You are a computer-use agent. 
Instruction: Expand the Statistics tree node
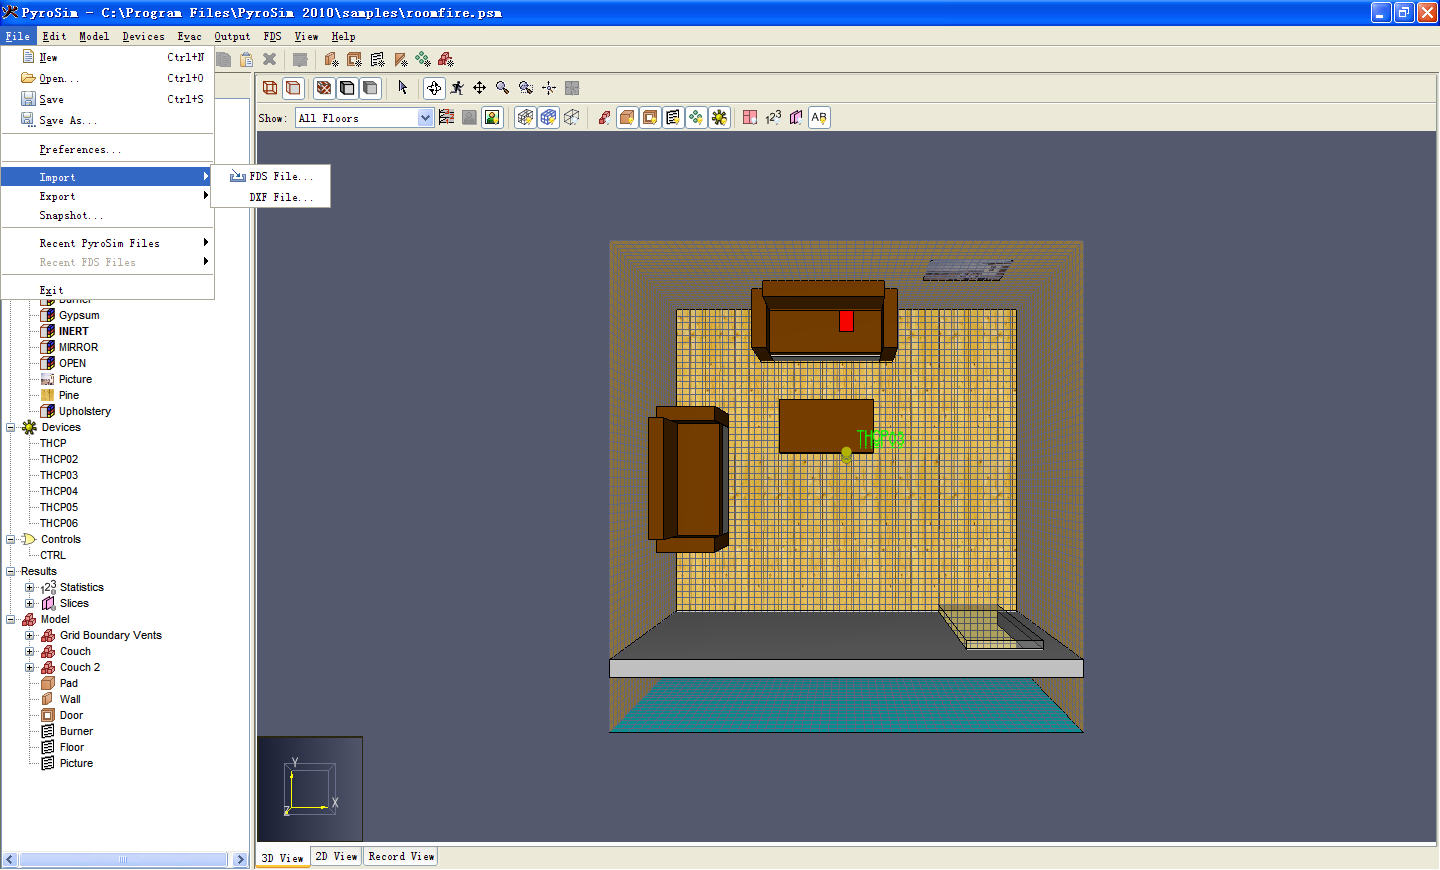tap(30, 587)
